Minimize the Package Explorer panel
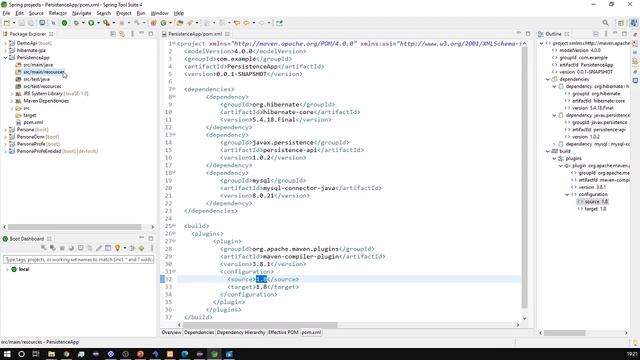640x360 pixels. [142, 33]
